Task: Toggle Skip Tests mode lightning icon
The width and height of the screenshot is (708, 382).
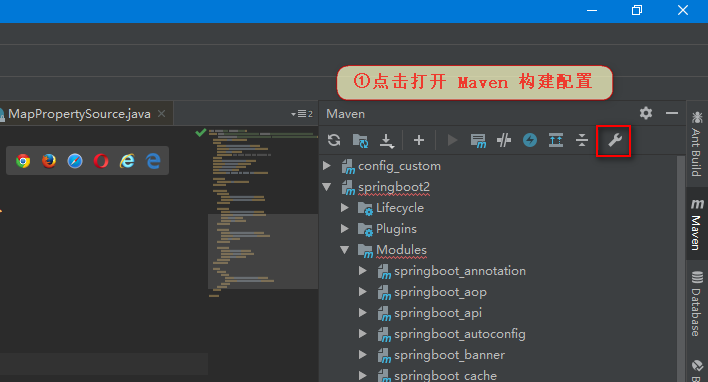Action: tap(530, 140)
